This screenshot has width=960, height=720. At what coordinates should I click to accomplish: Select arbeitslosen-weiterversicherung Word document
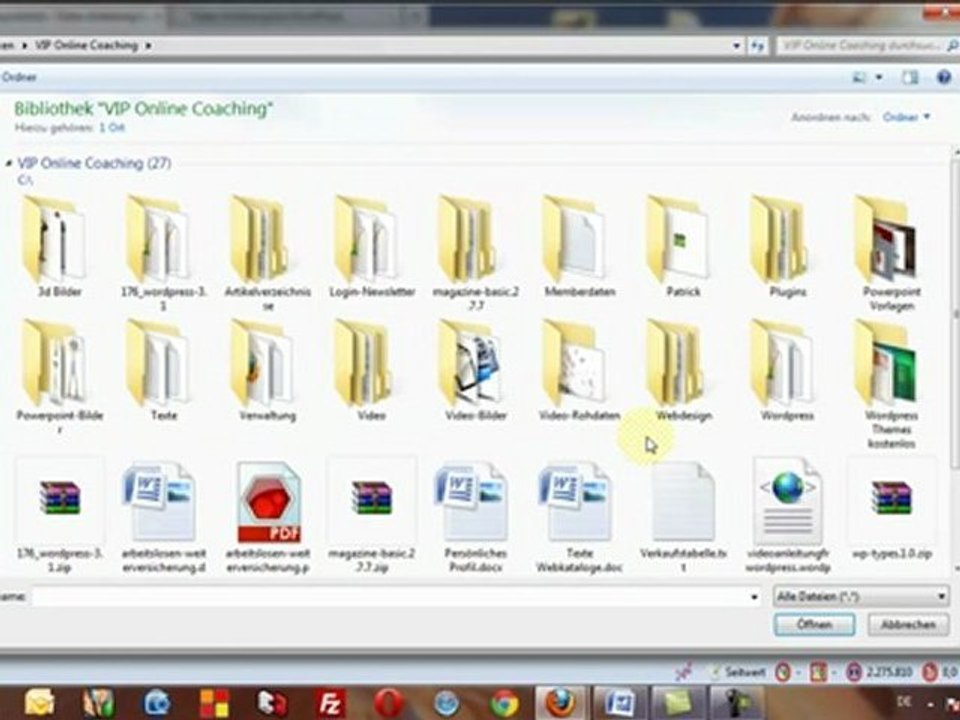(163, 516)
